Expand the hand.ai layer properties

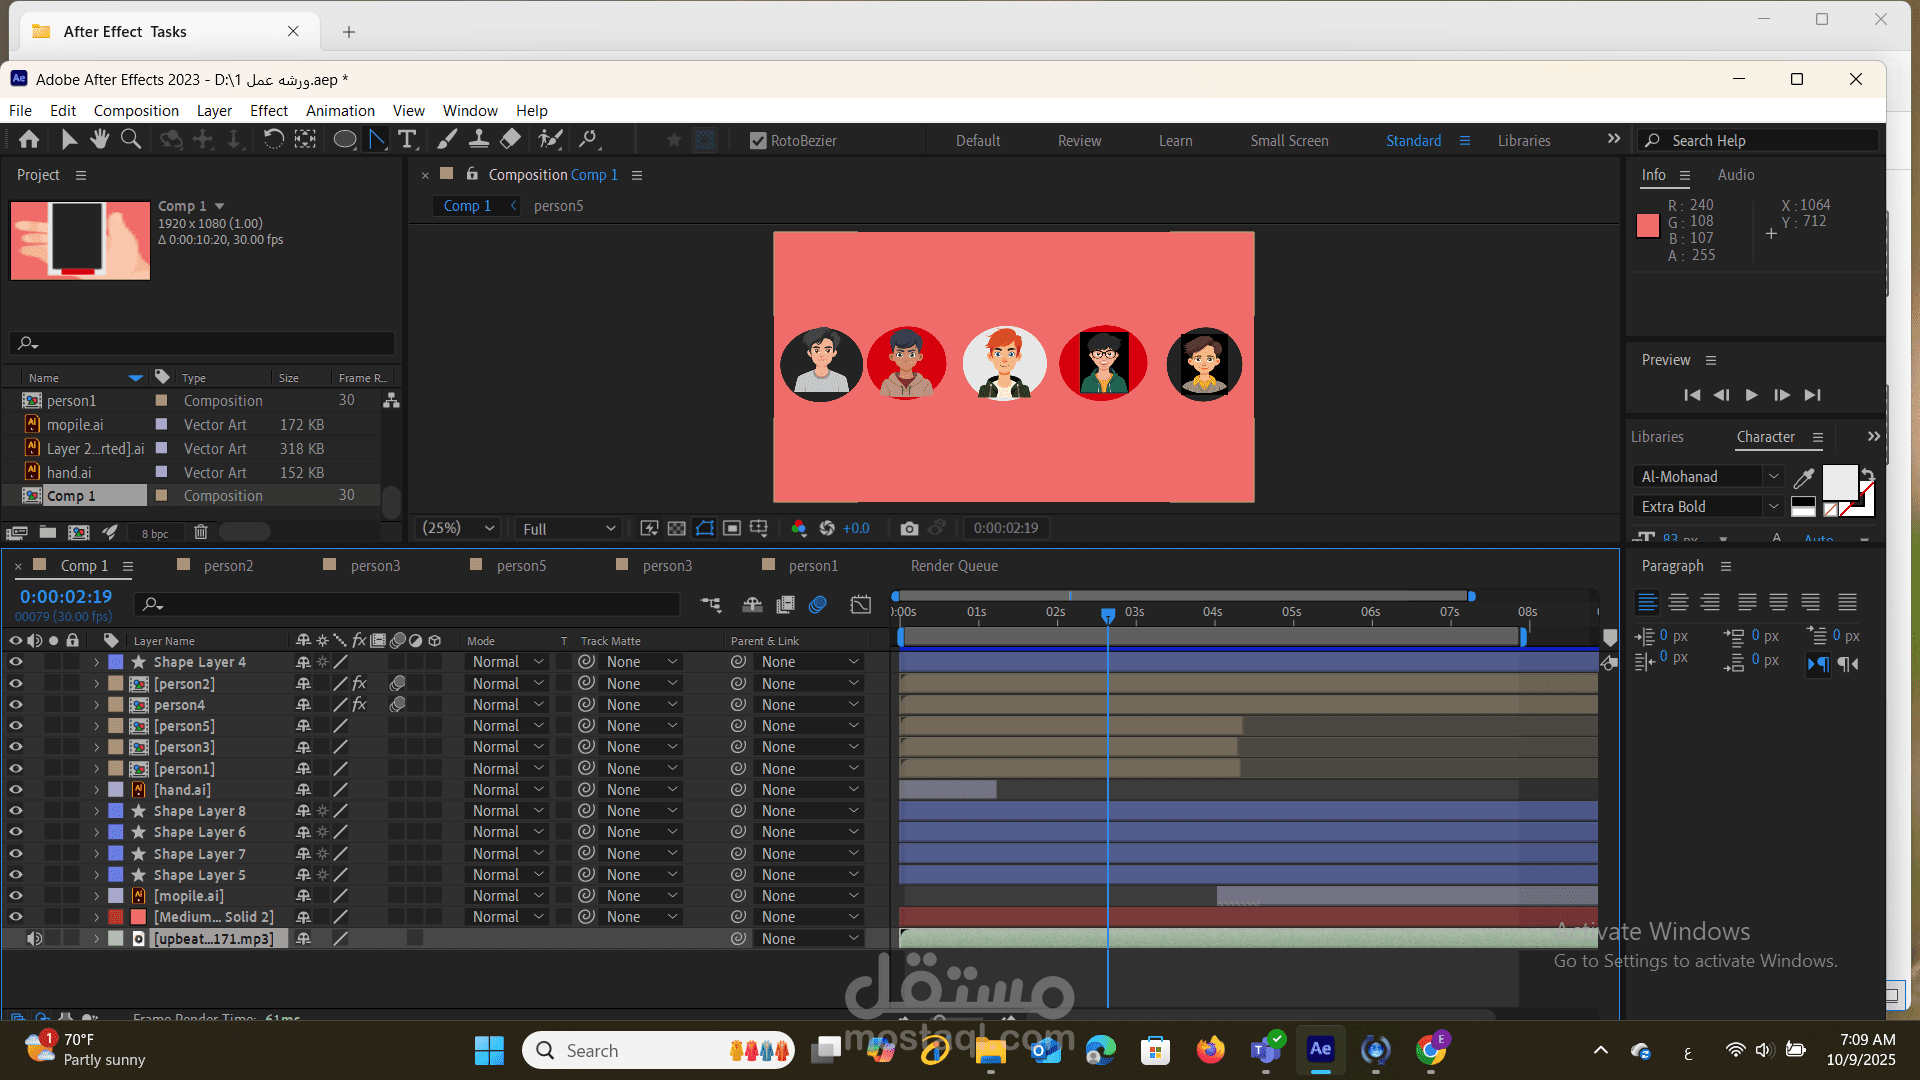point(97,790)
